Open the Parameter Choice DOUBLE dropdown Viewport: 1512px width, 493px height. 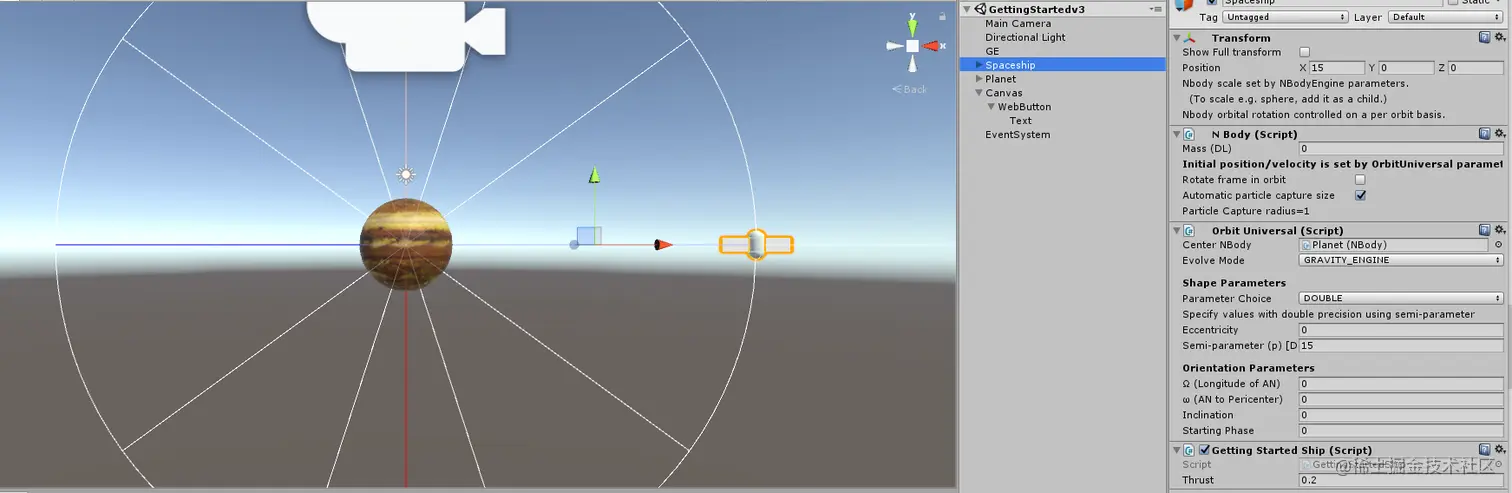[1401, 298]
